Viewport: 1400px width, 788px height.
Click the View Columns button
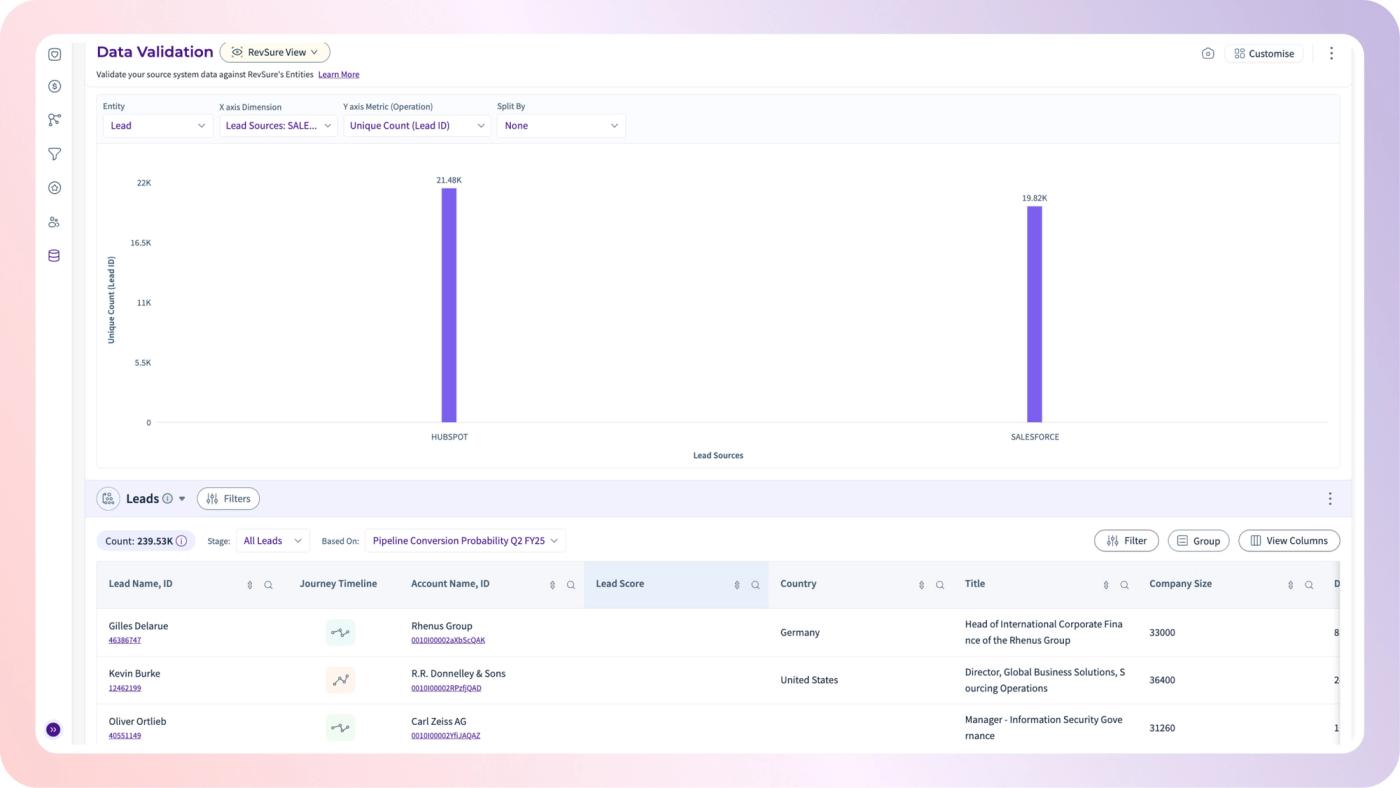coord(1289,541)
